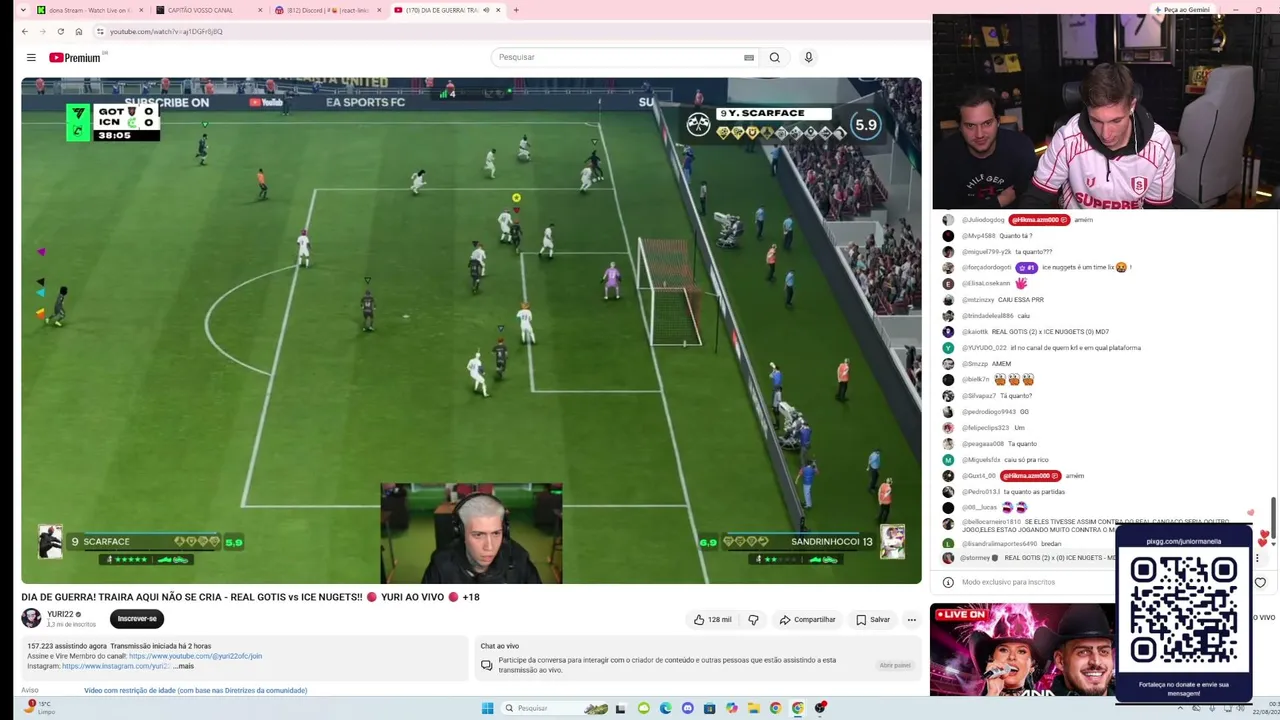The height and width of the screenshot is (720, 1280).
Task: Mute the audio-playing YouTube tab
Action: [x=486, y=10]
